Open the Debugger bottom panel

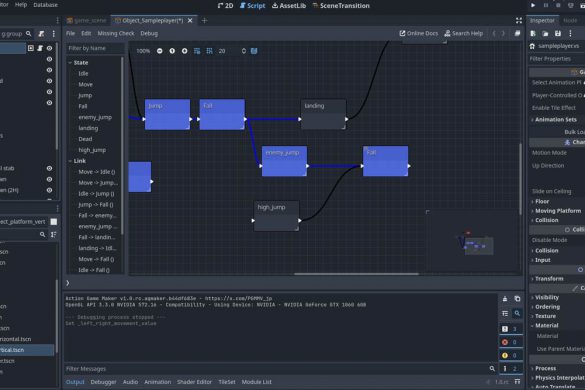(103, 382)
